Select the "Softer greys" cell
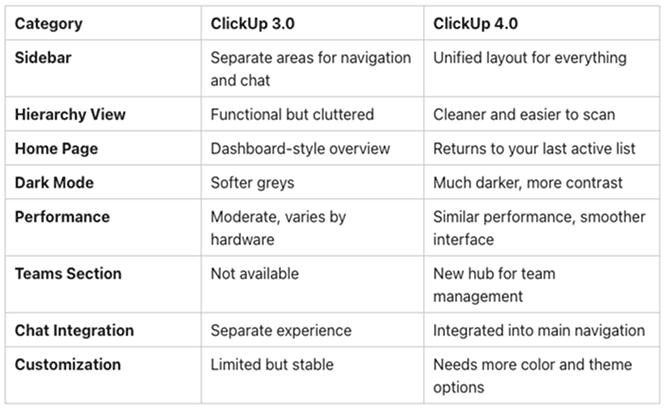664x408 pixels. pos(254,183)
